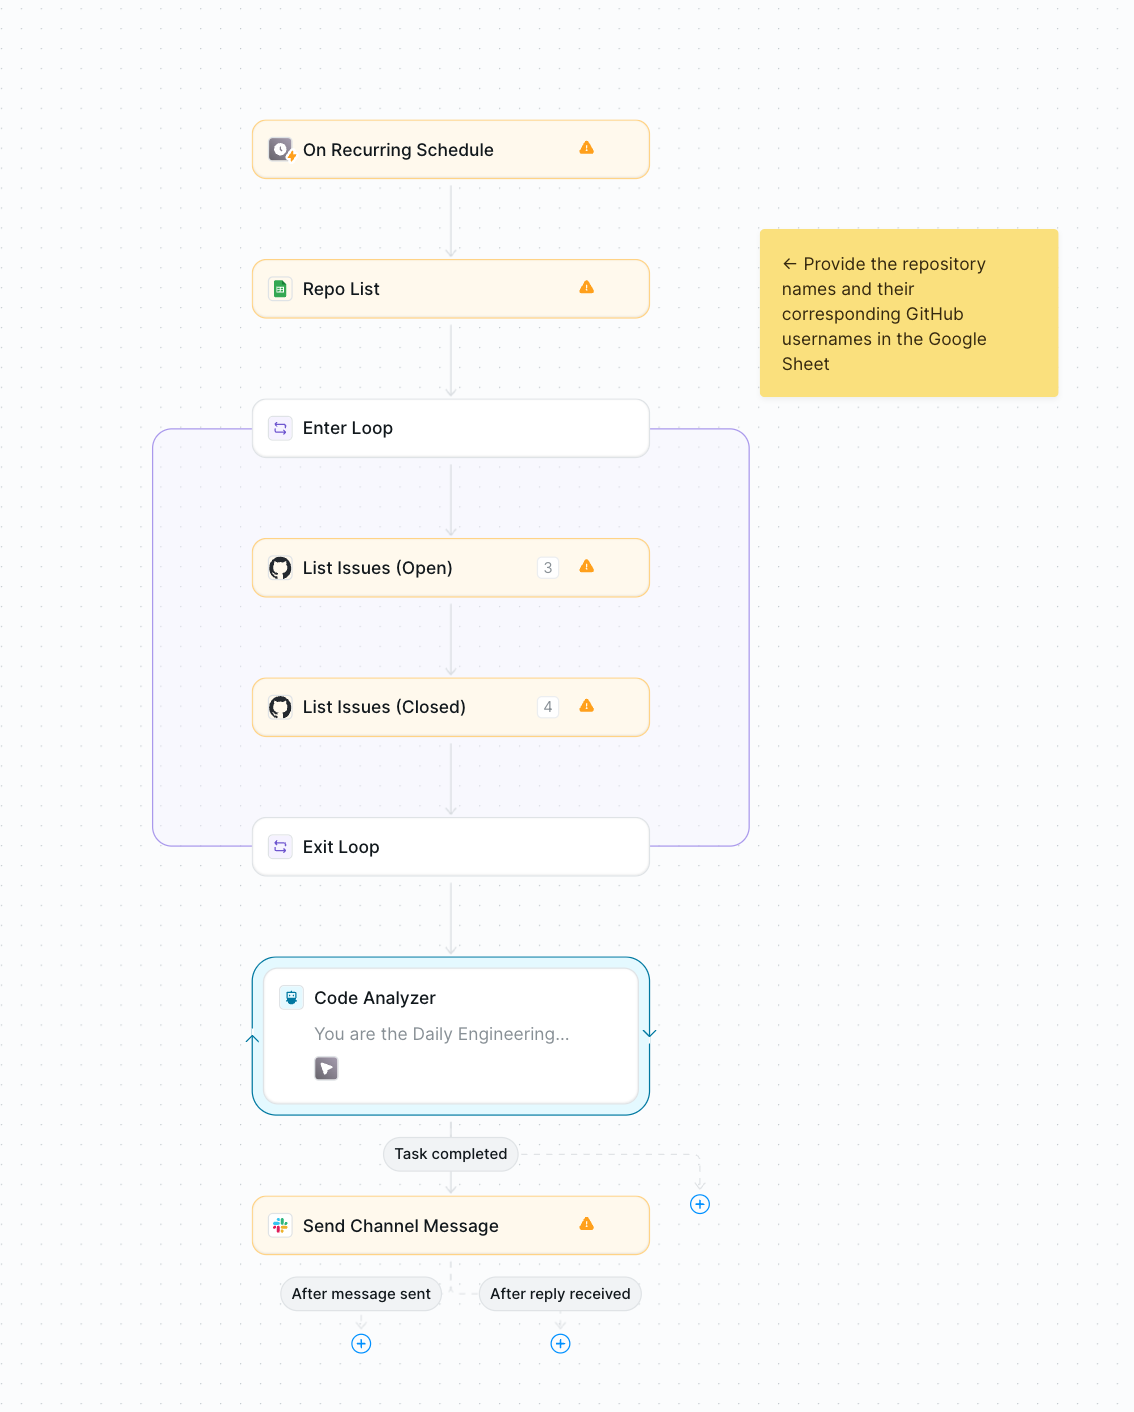Click the up arrow on Code Analyzer's left edge
This screenshot has height=1412, width=1134.
(253, 1040)
